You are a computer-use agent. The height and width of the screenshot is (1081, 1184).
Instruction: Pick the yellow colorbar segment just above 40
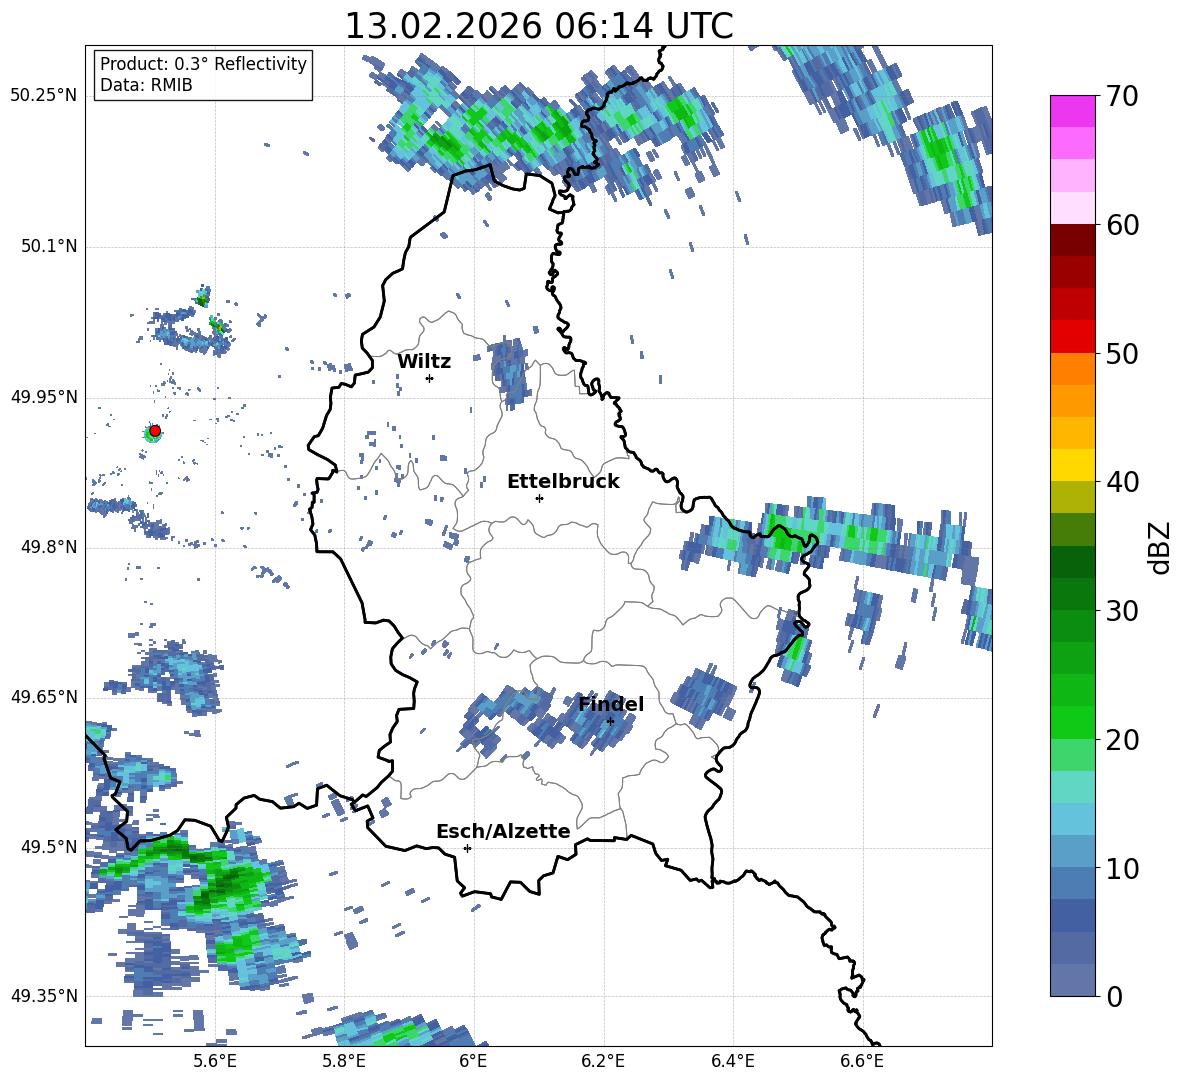point(1072,465)
